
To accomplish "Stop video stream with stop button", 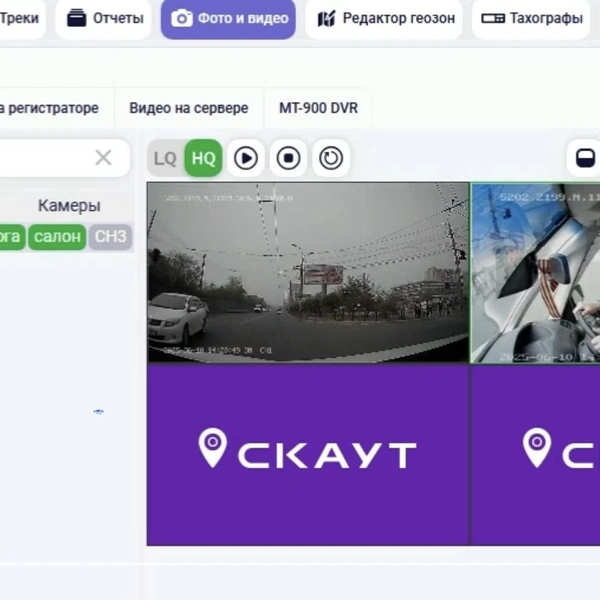I will [289, 158].
